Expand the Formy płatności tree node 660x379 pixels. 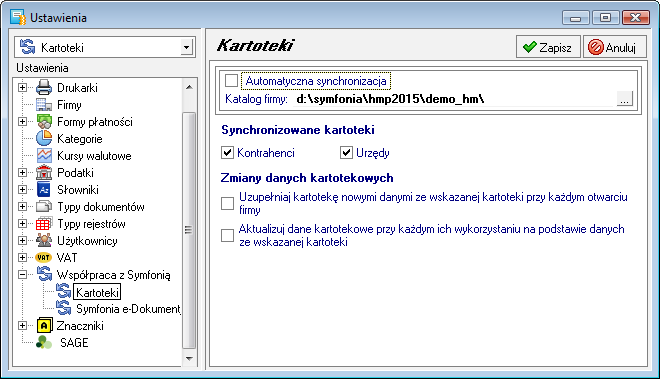tap(23, 122)
